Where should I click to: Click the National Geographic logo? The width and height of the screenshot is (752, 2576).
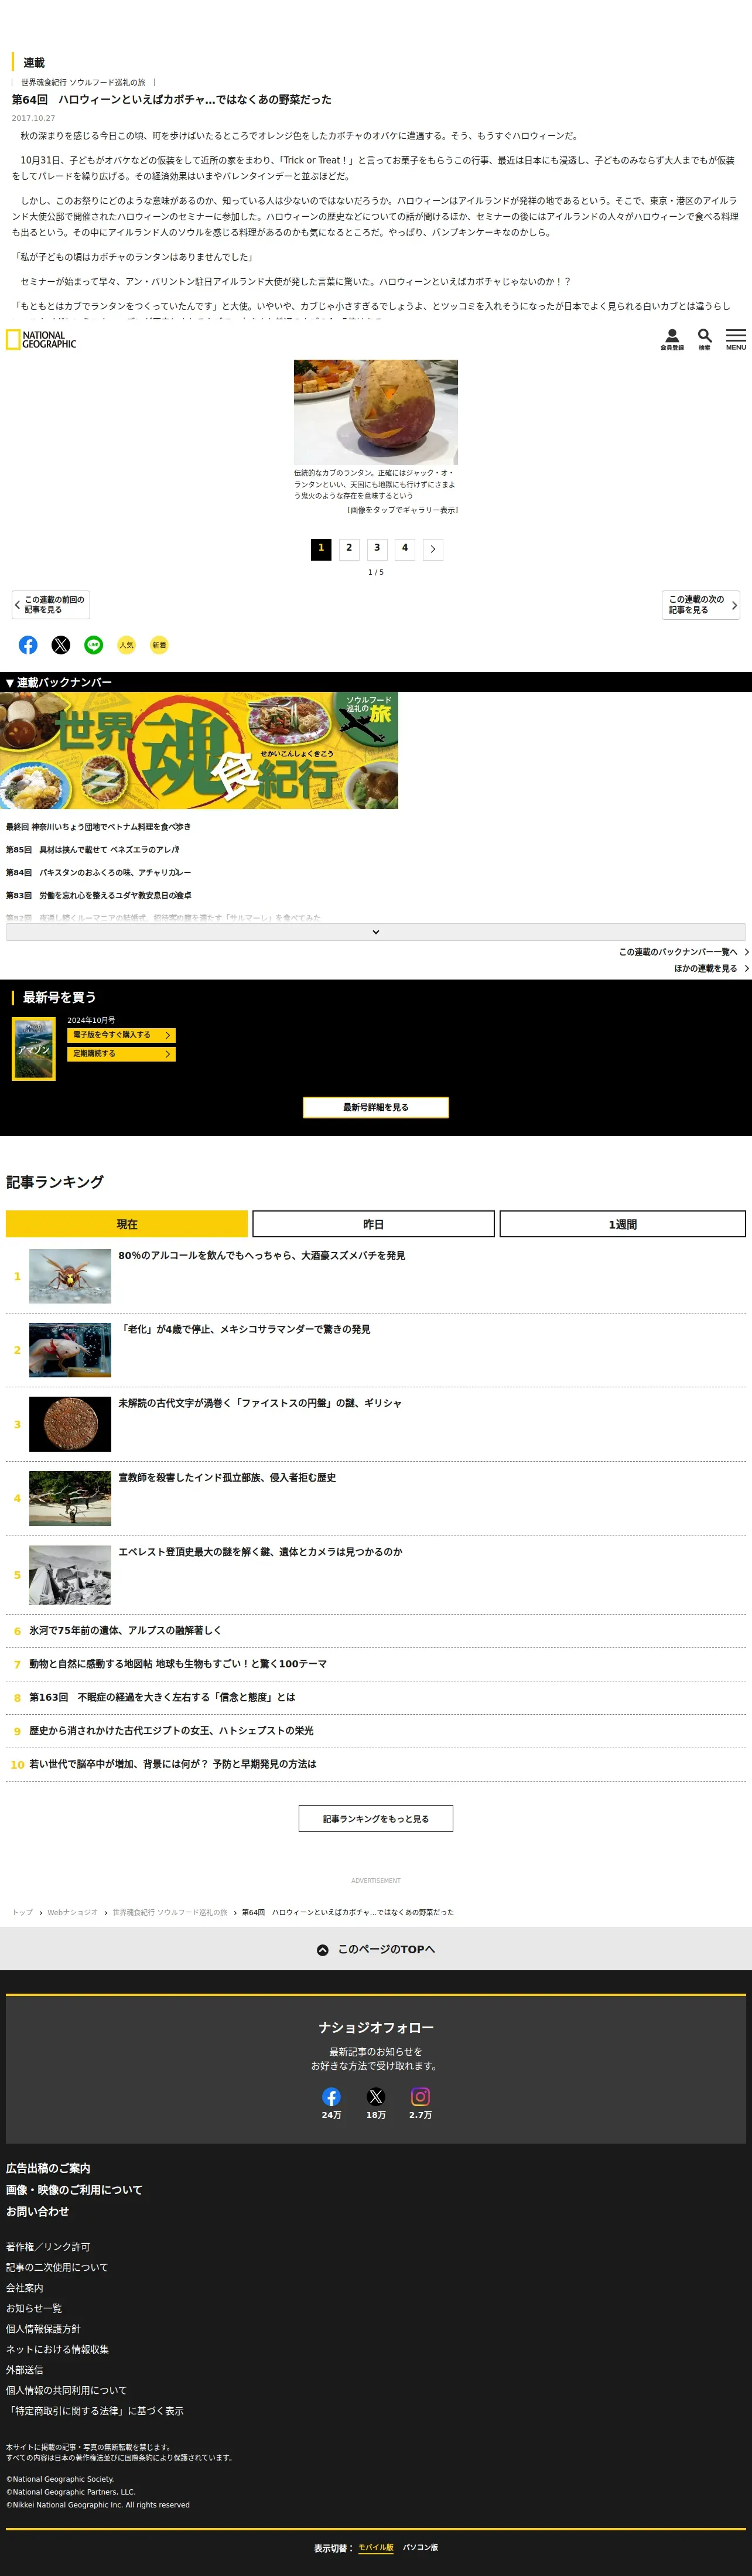coord(41,340)
